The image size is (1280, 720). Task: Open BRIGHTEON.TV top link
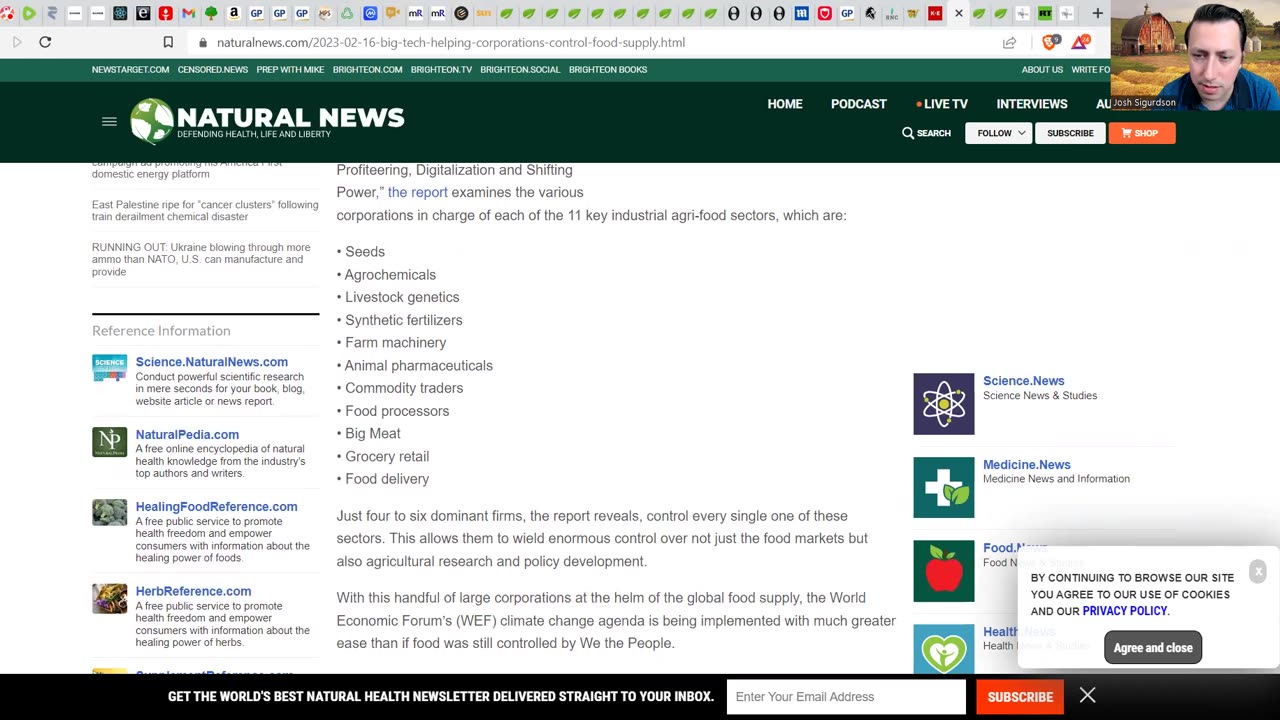pos(441,70)
